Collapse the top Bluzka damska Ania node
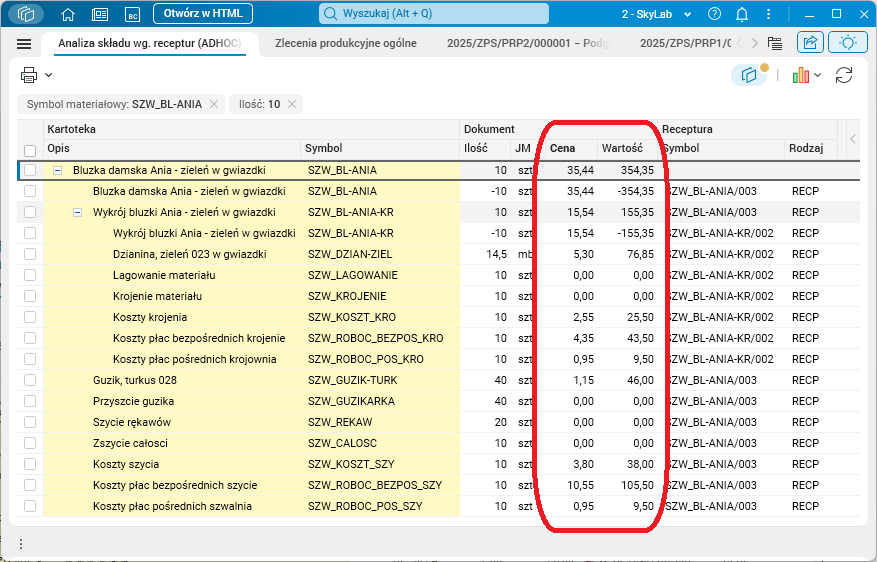 coord(58,170)
